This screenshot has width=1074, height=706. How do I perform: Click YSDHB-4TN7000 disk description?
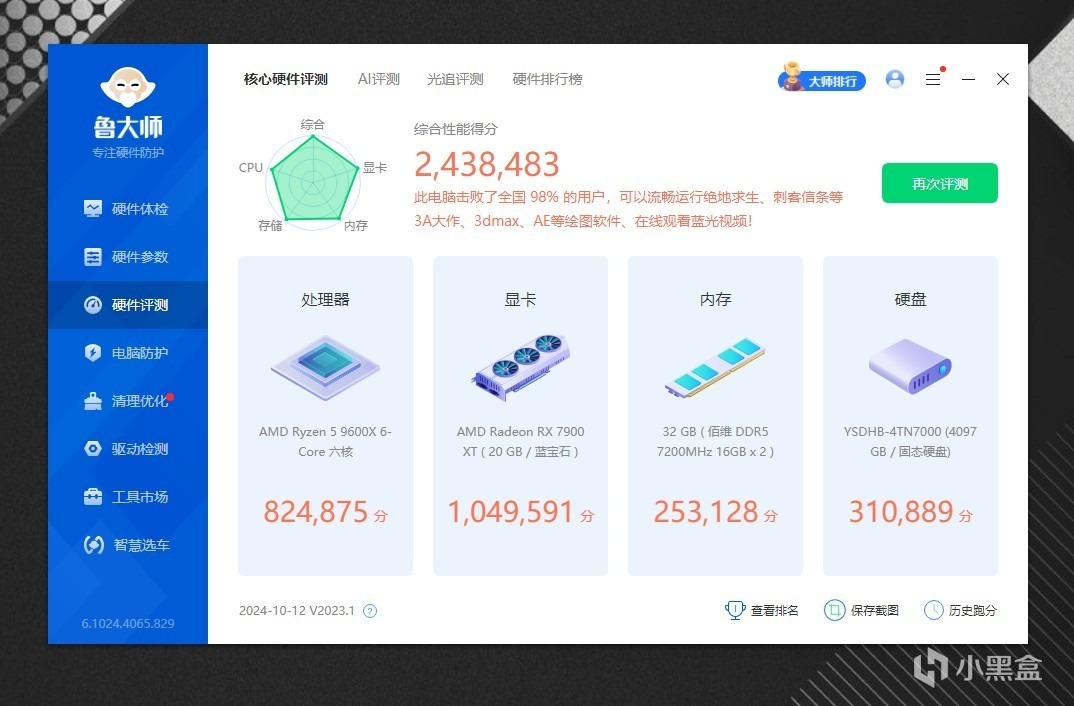pyautogui.click(x=910, y=442)
